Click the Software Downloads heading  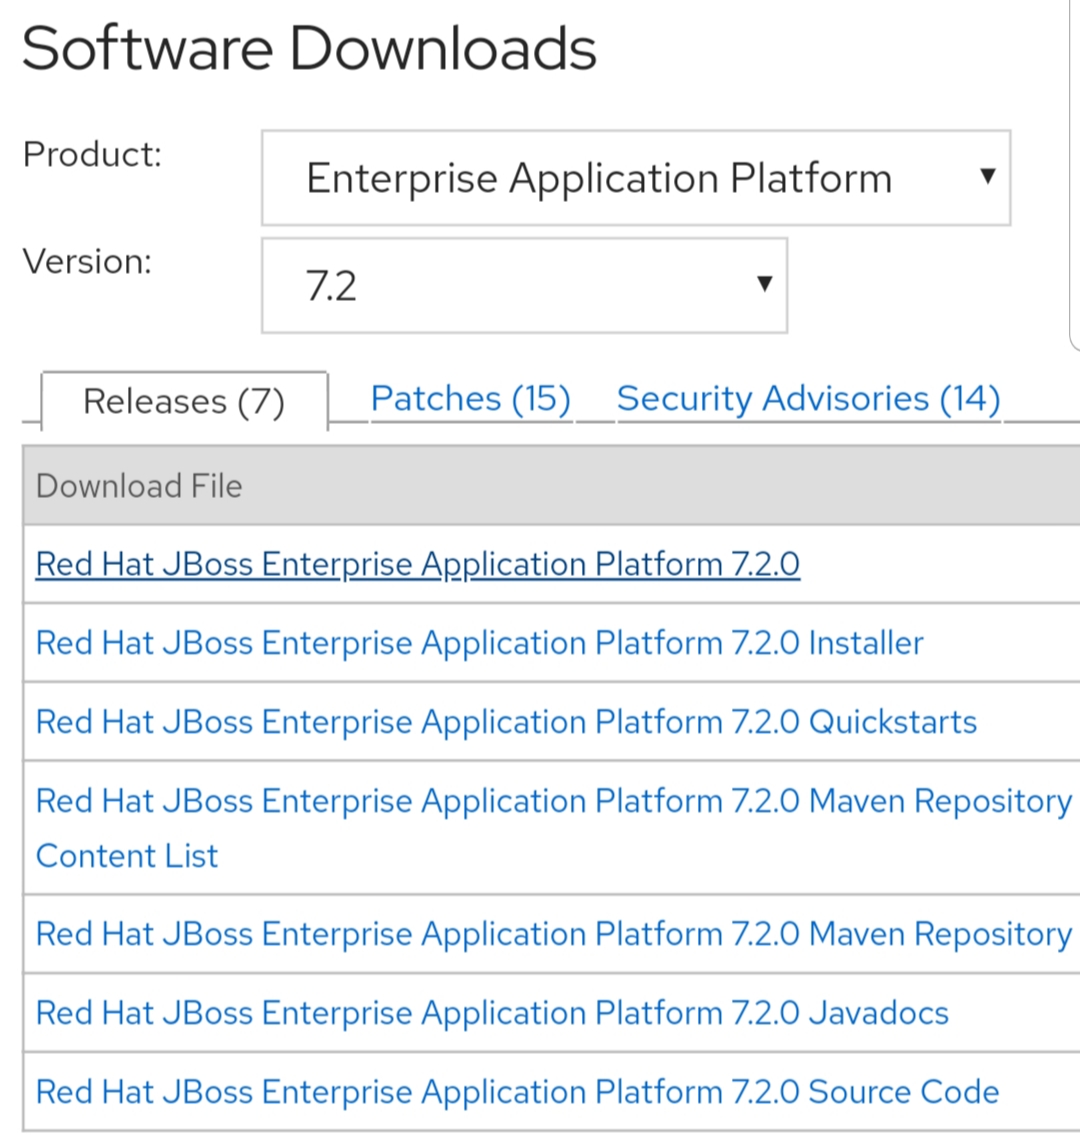310,48
